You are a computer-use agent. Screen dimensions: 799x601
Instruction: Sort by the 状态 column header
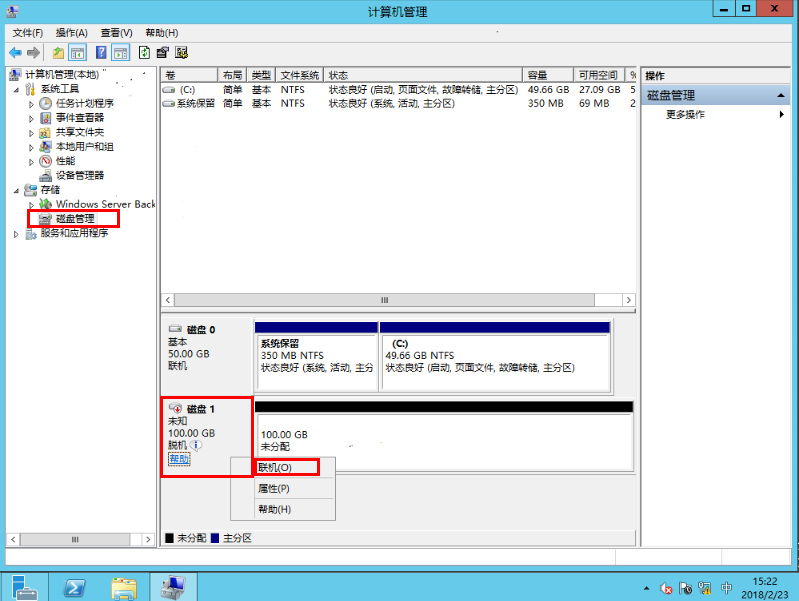click(423, 75)
